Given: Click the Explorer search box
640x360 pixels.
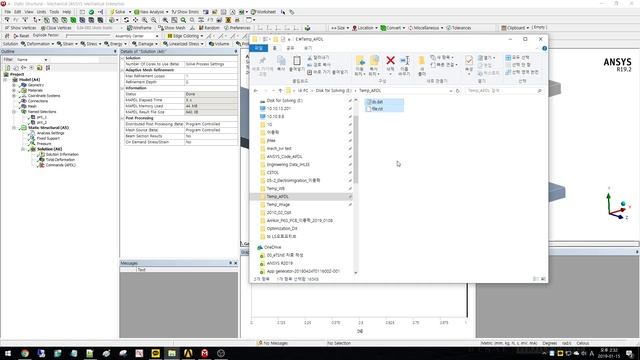Looking at the screenshot, I should 505,91.
